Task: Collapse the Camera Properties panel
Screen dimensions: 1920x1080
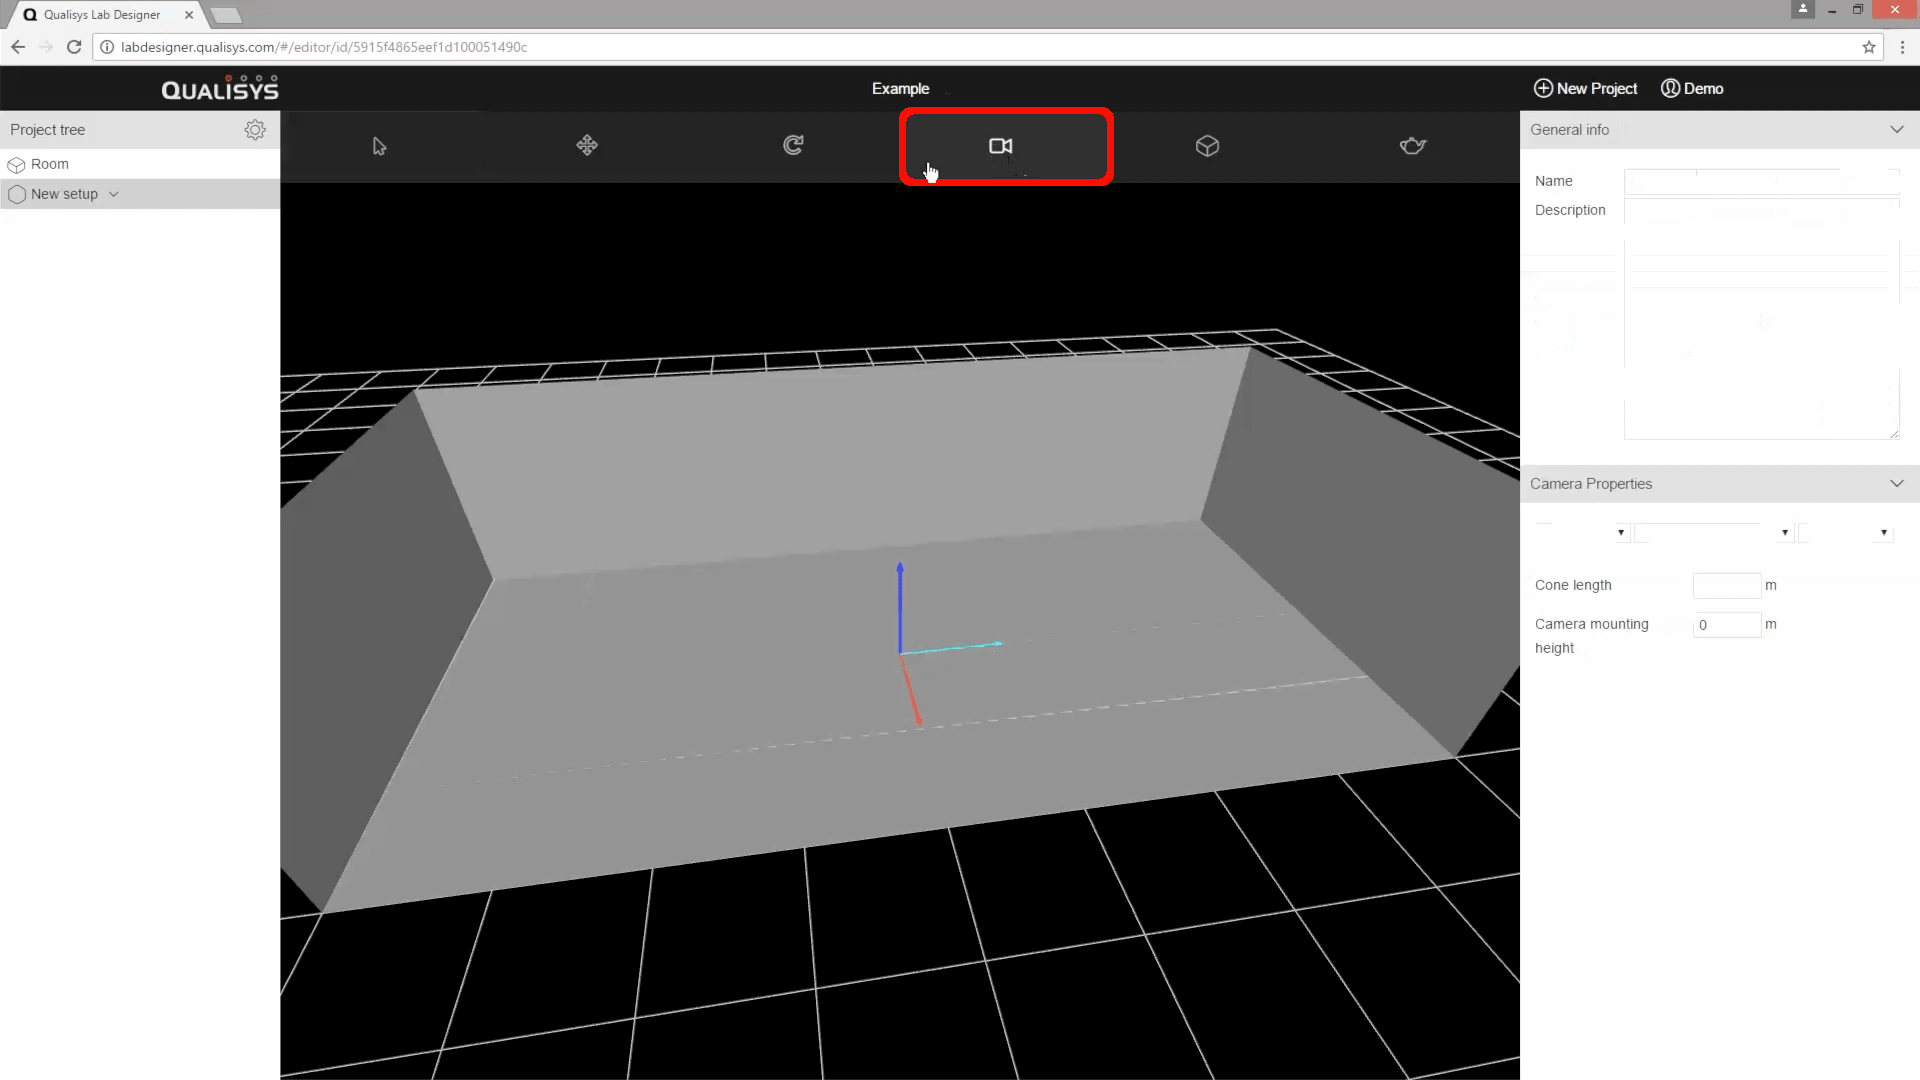Action: (x=1896, y=484)
